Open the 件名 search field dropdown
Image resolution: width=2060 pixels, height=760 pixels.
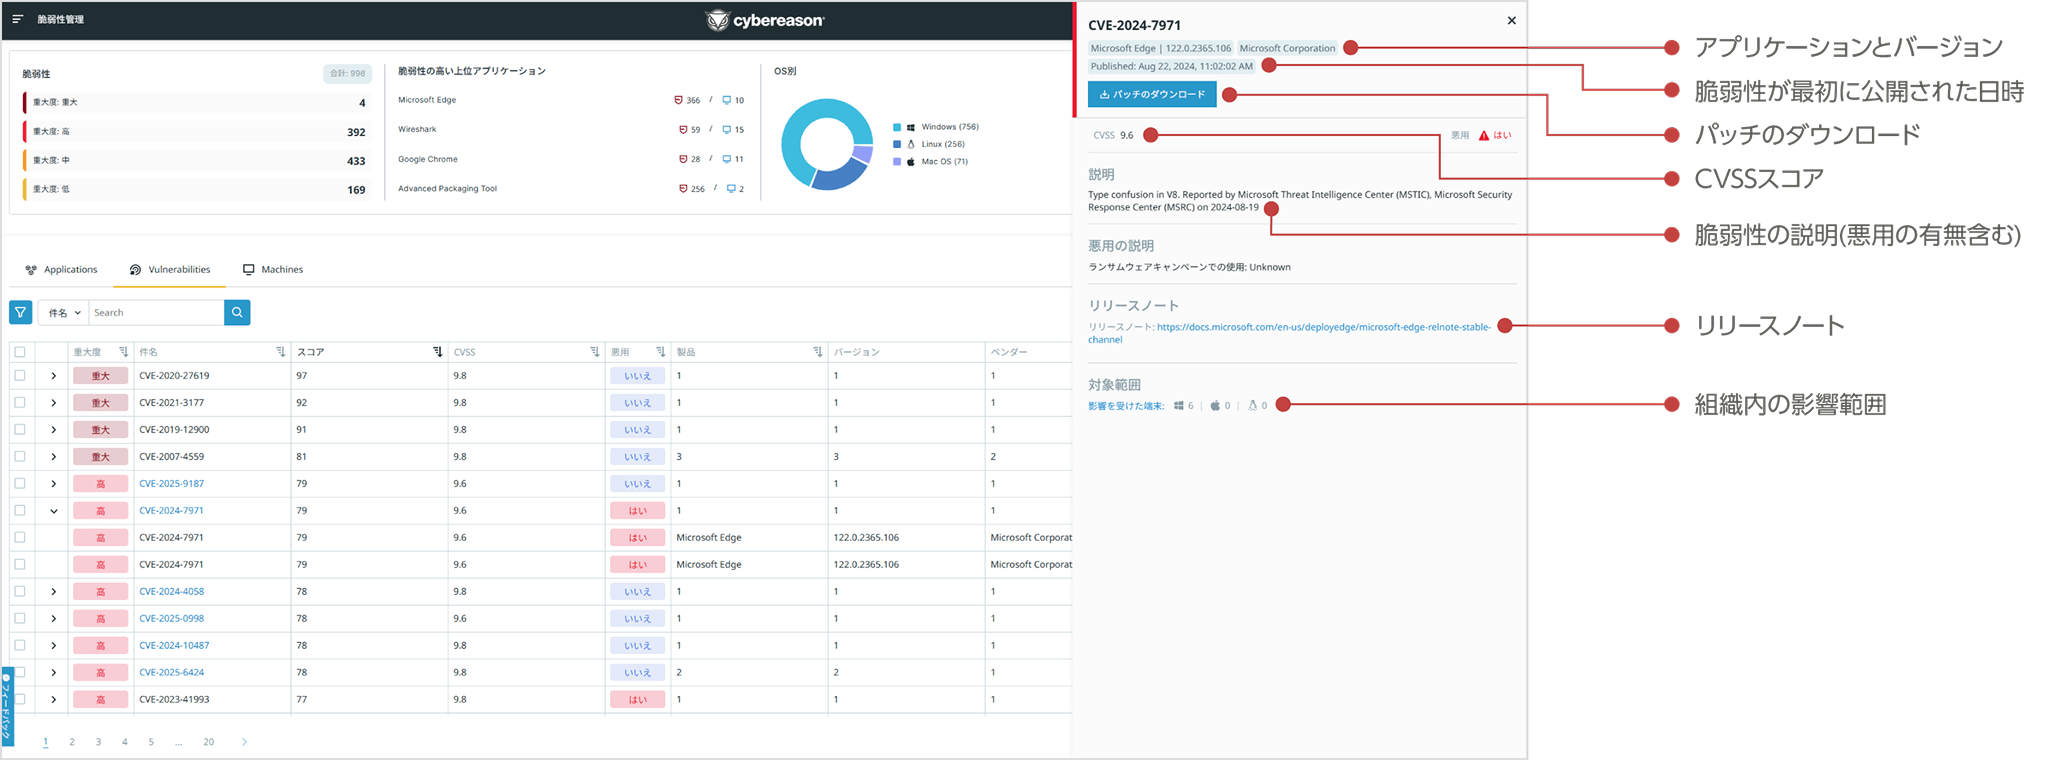tap(64, 313)
